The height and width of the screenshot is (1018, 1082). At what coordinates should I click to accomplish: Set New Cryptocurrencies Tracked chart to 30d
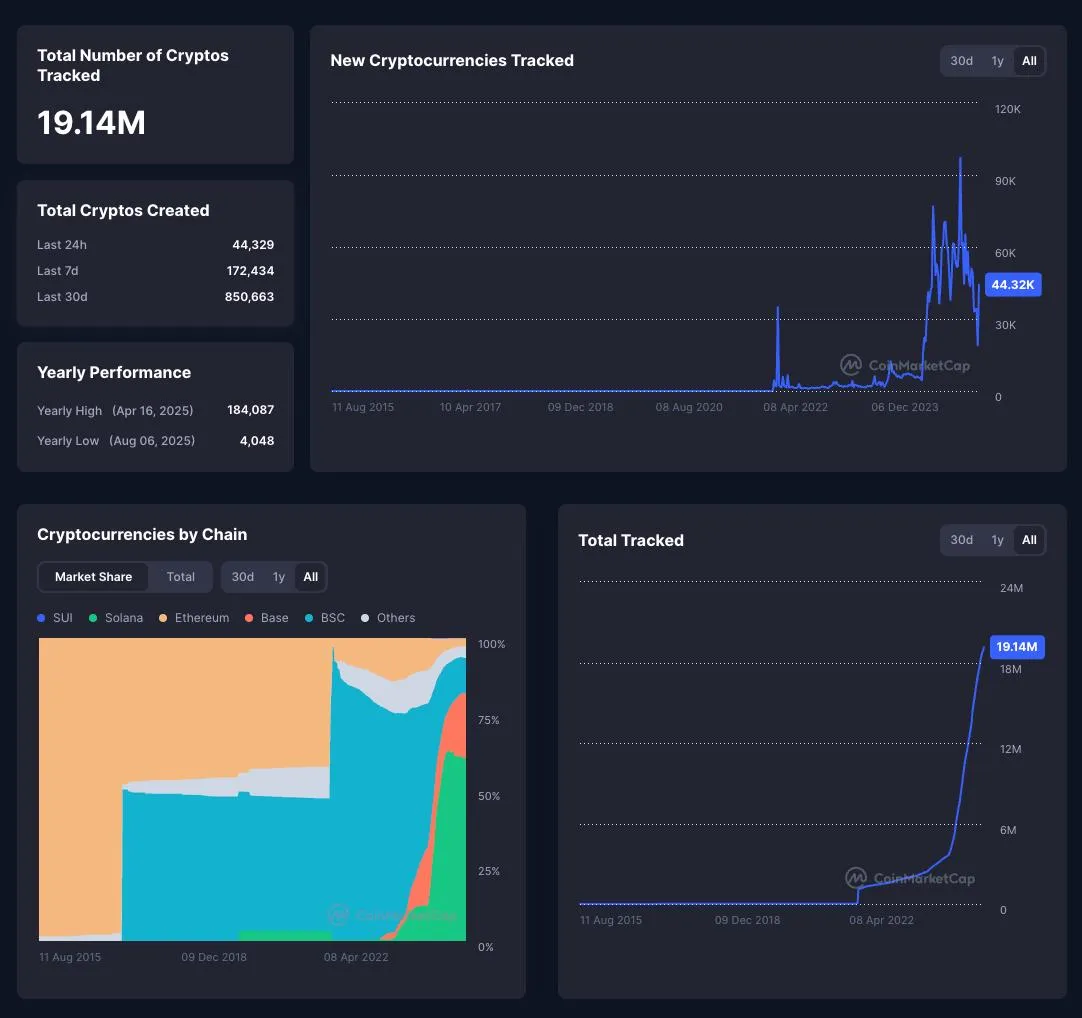[961, 61]
